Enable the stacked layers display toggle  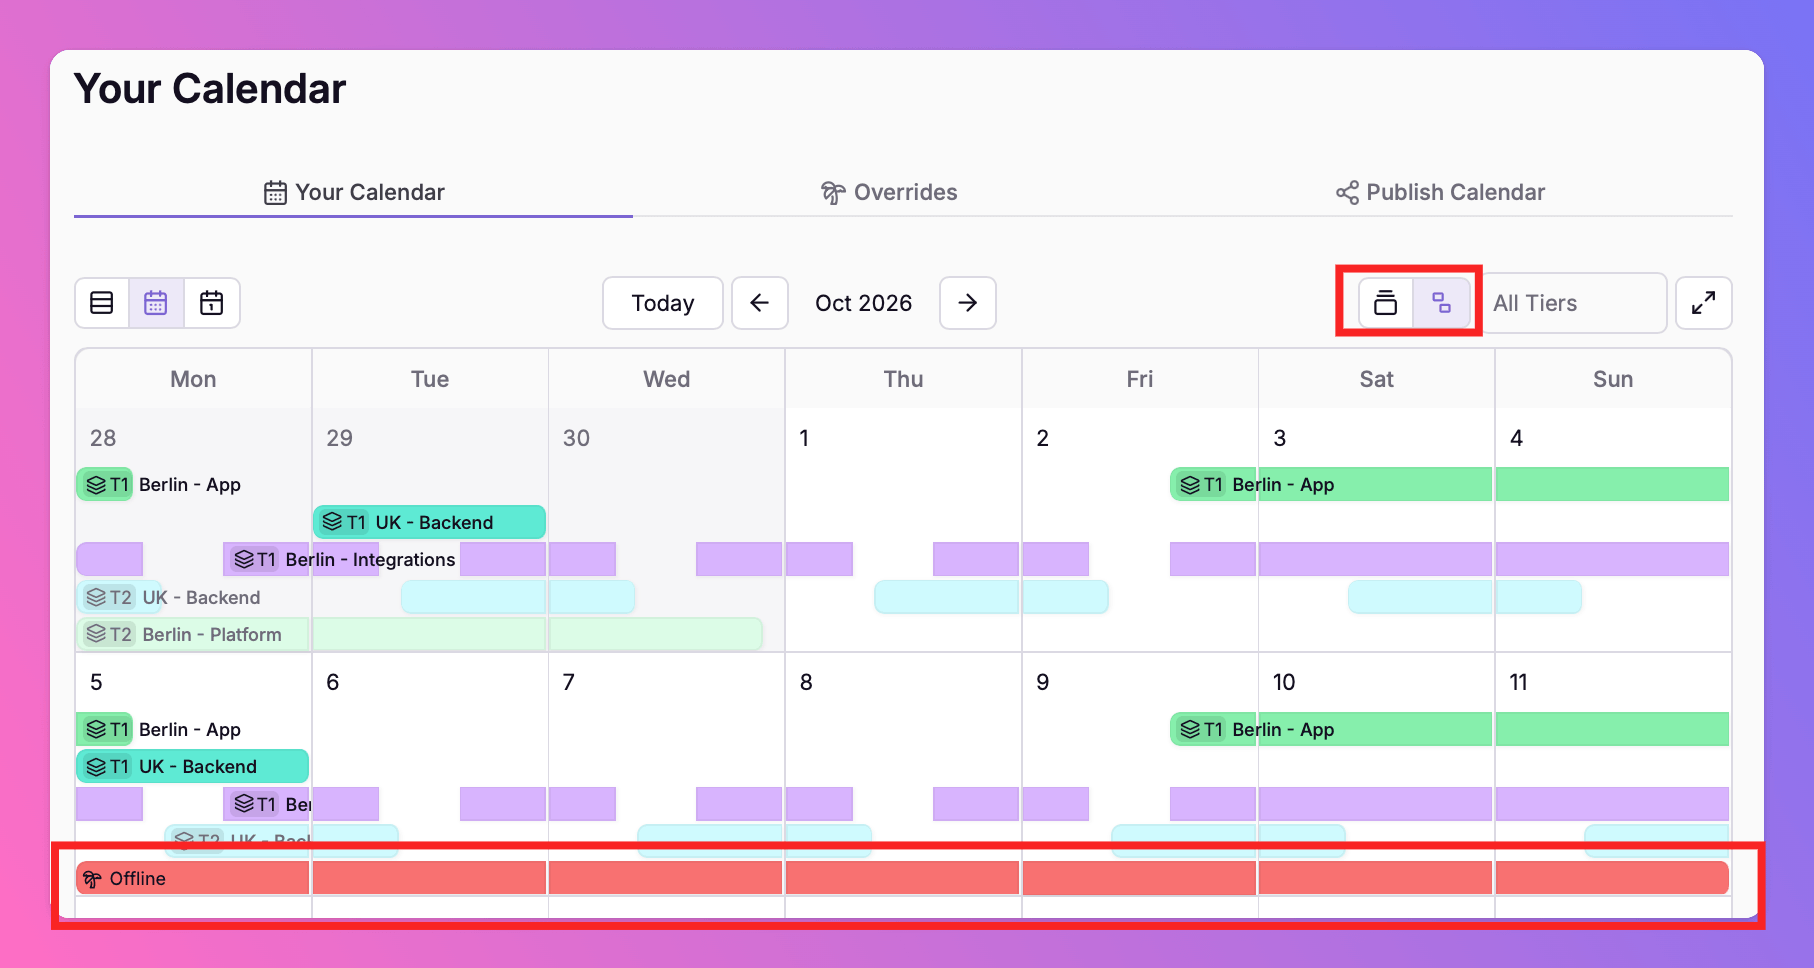[1385, 303]
